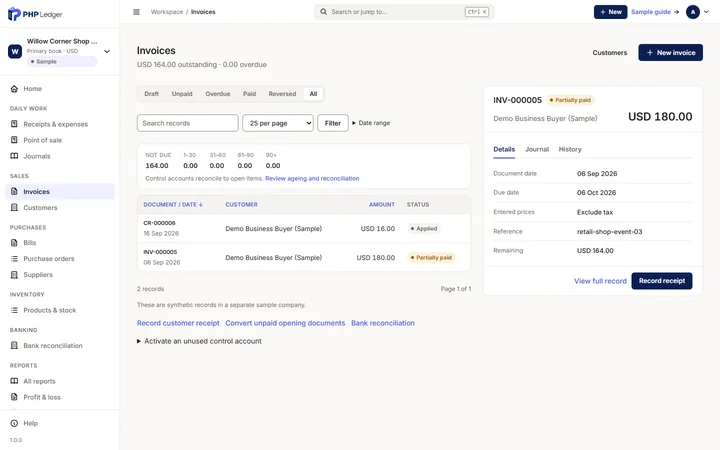The width and height of the screenshot is (720, 450).
Task: Click the All reports icon
Action: point(14,381)
